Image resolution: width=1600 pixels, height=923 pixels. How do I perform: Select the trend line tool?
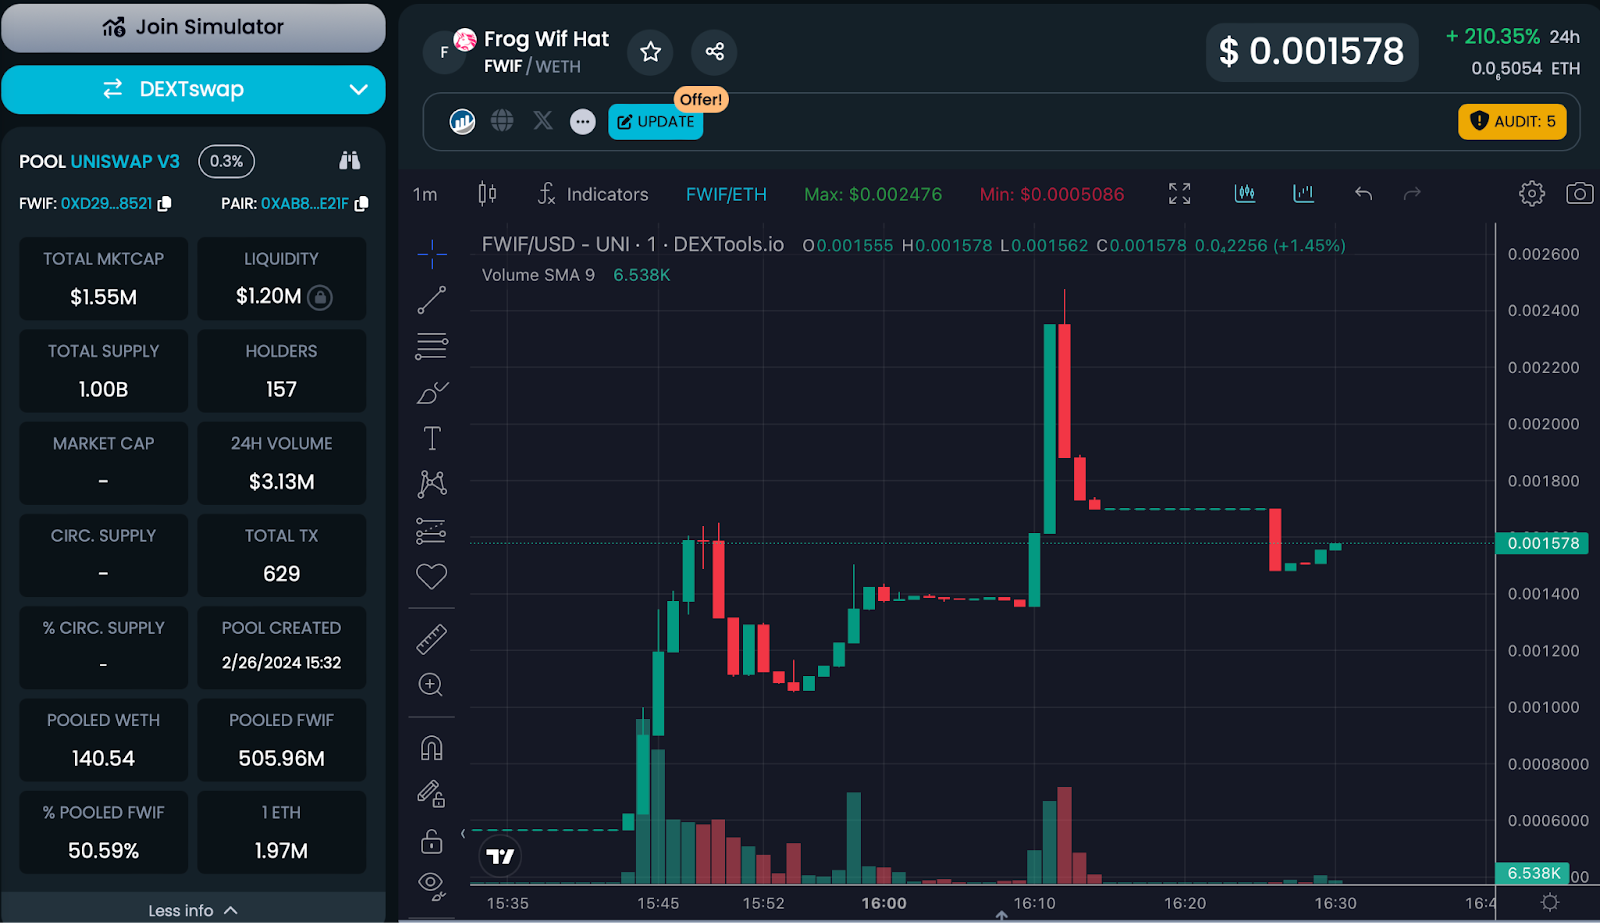pos(432,300)
